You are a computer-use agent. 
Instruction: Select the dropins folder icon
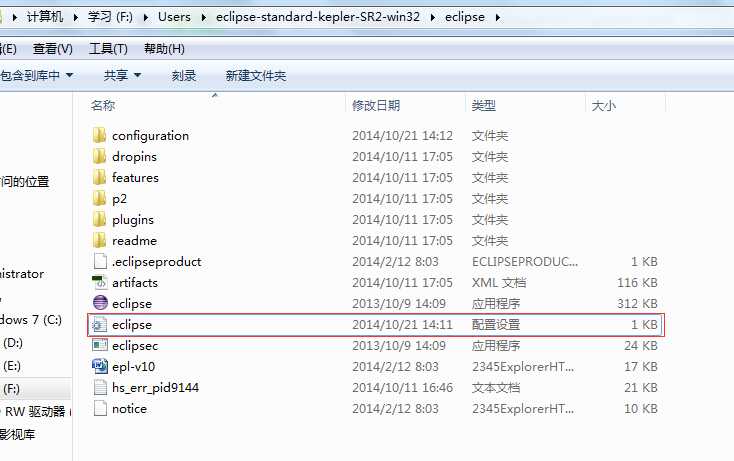99,156
